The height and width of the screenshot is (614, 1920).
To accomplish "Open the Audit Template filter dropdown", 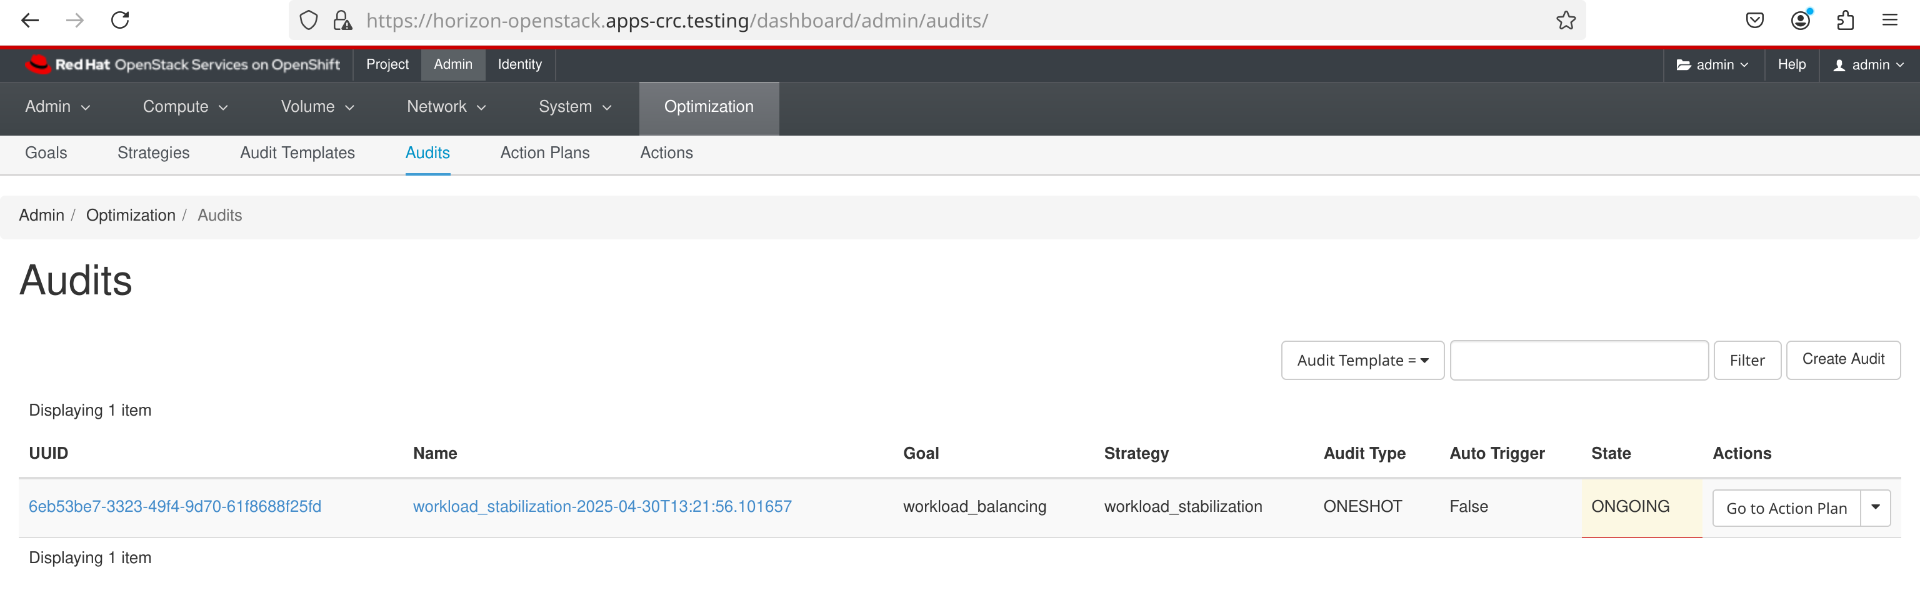I will (1362, 360).
